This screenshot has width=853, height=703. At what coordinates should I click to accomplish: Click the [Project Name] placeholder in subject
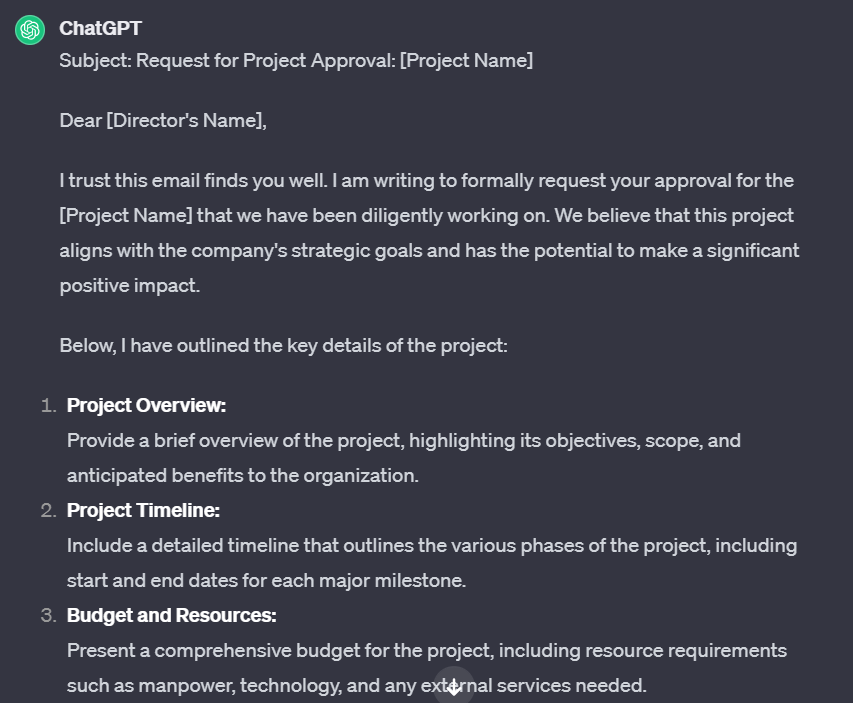(466, 60)
